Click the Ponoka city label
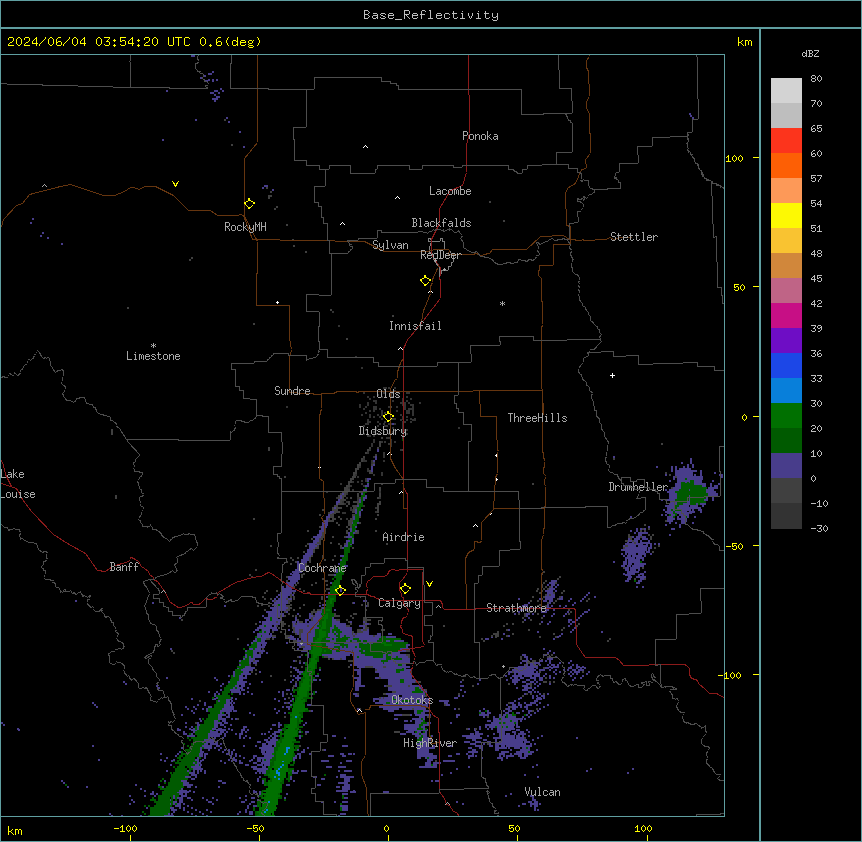Screen dimensions: 862x842 [480, 136]
